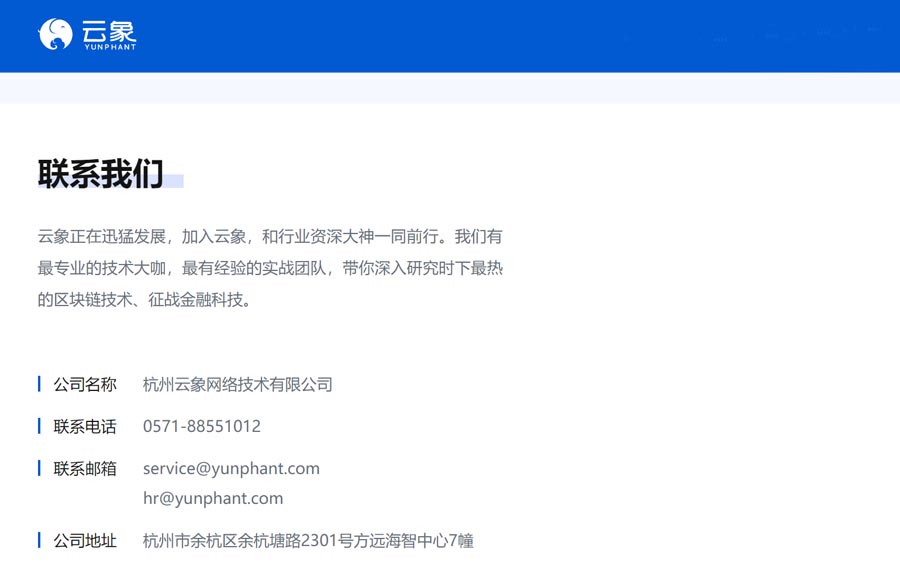
Task: Click the Yunphant elephant logo icon
Action: click(x=55, y=35)
